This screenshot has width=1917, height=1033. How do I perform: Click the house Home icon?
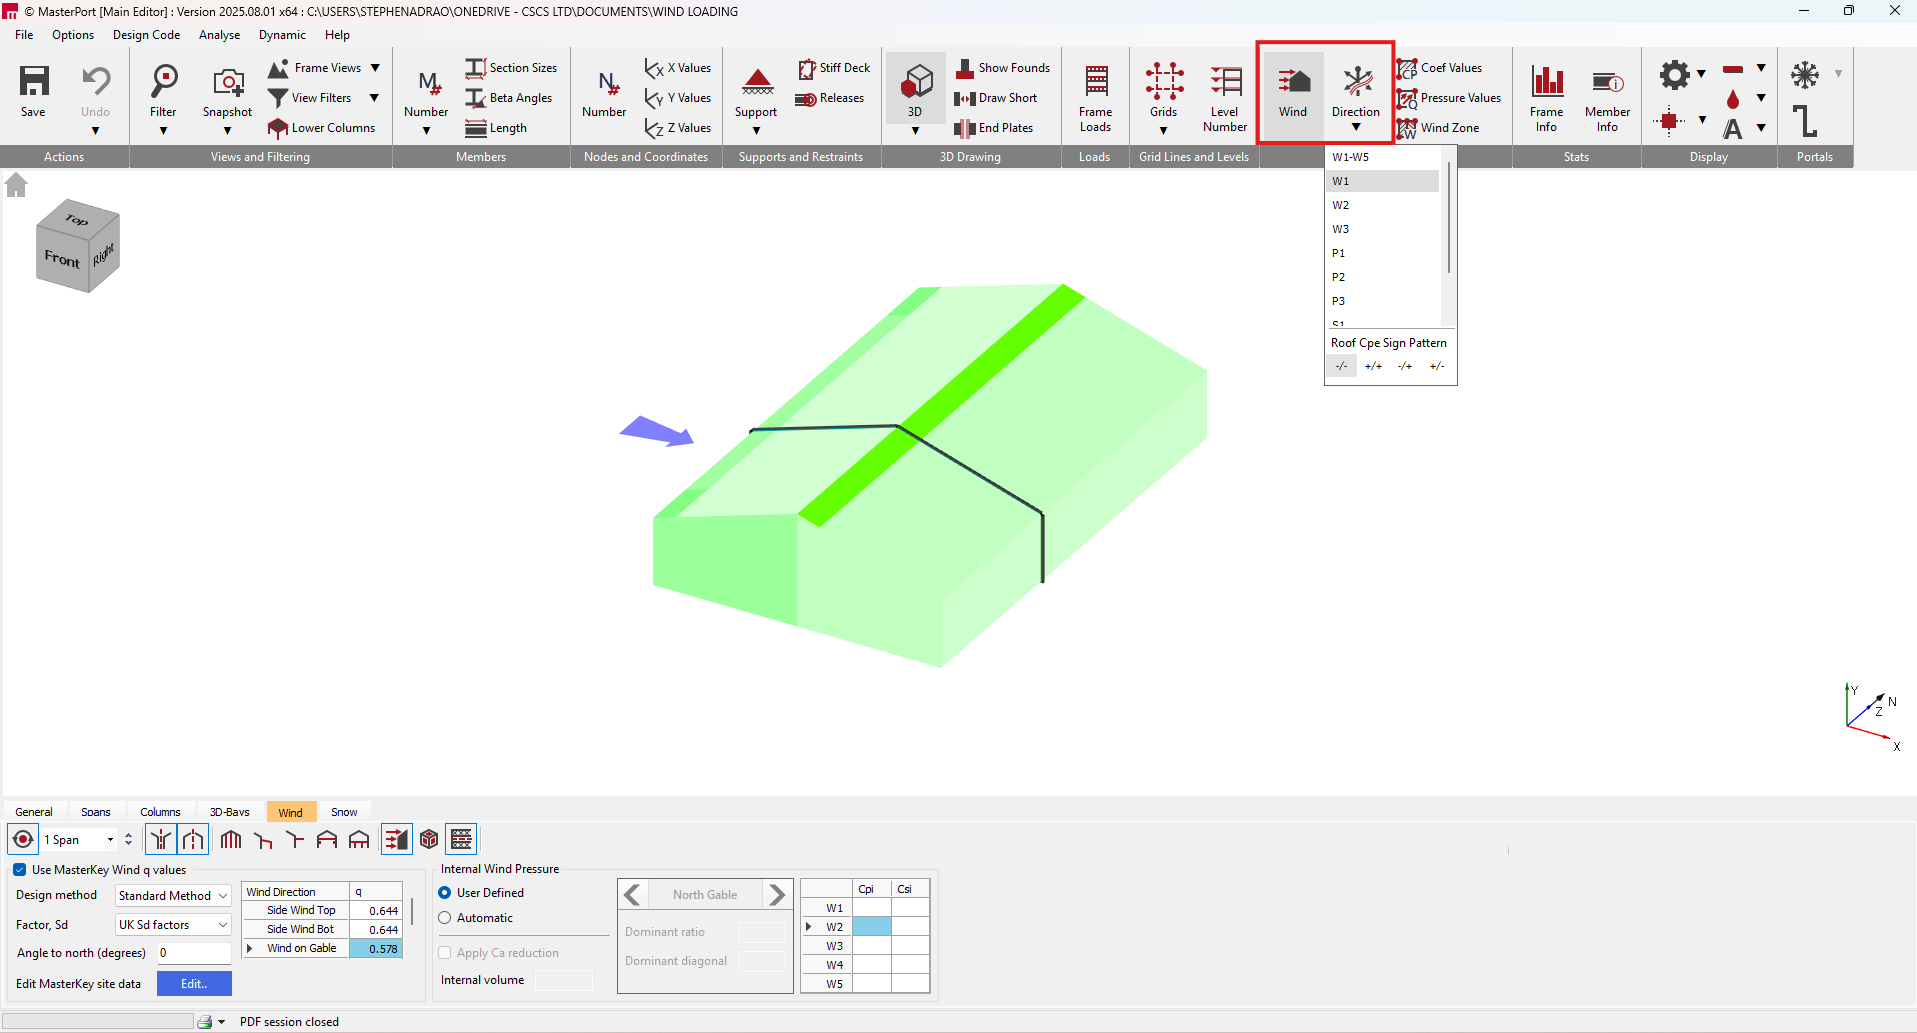pyautogui.click(x=16, y=185)
